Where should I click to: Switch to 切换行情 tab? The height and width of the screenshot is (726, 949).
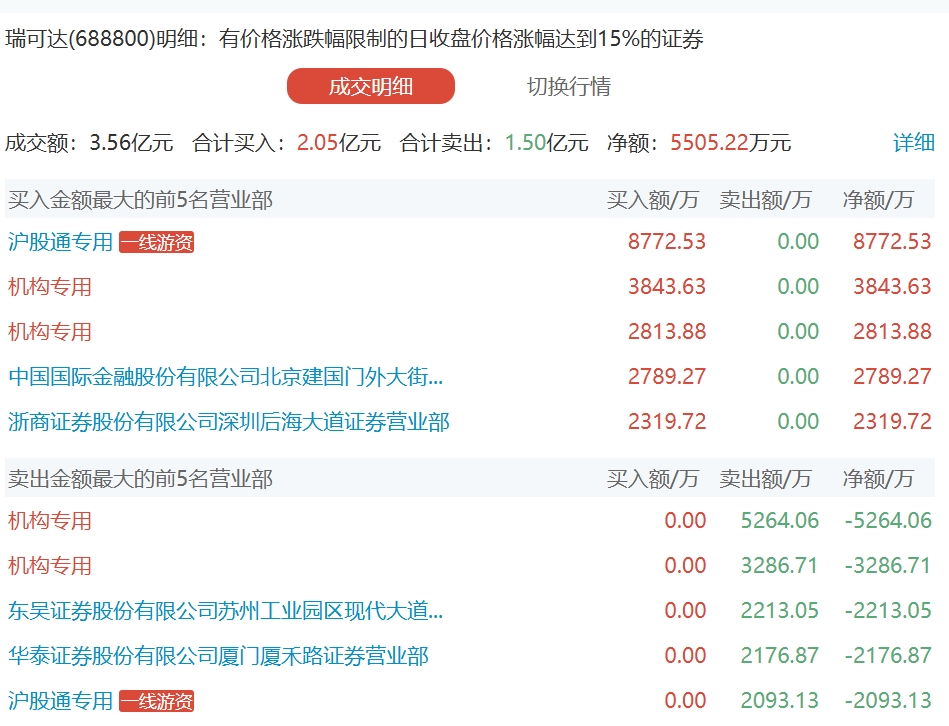point(569,86)
